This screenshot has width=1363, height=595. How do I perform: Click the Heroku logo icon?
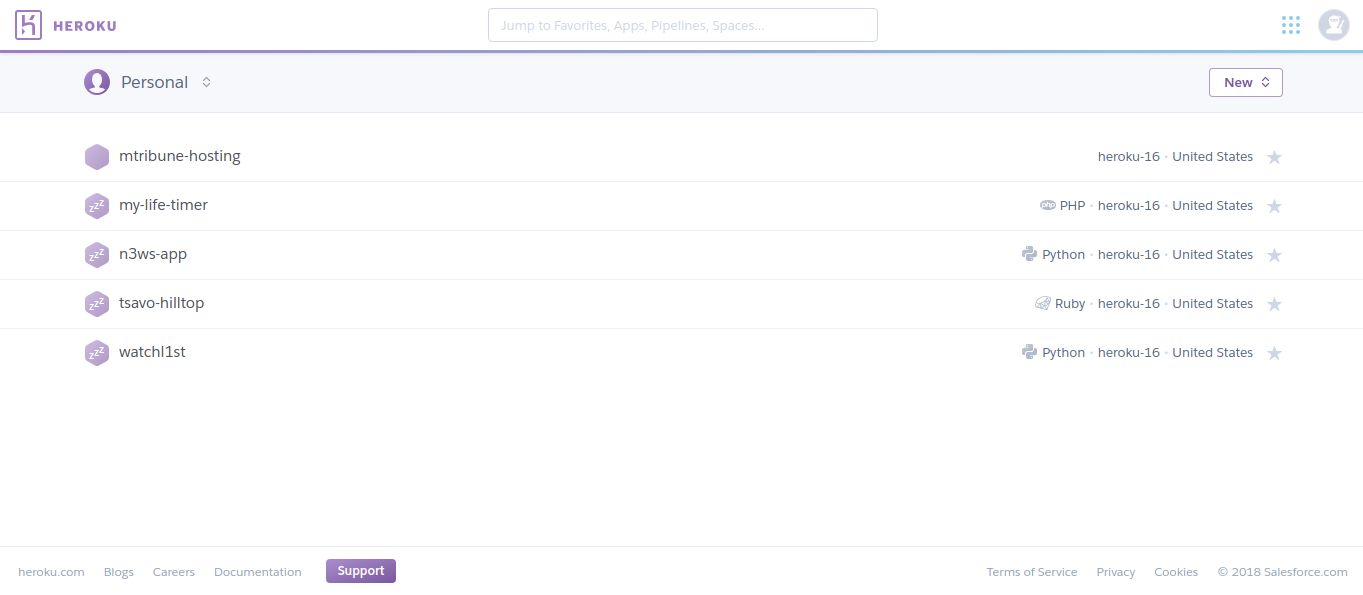click(x=29, y=25)
